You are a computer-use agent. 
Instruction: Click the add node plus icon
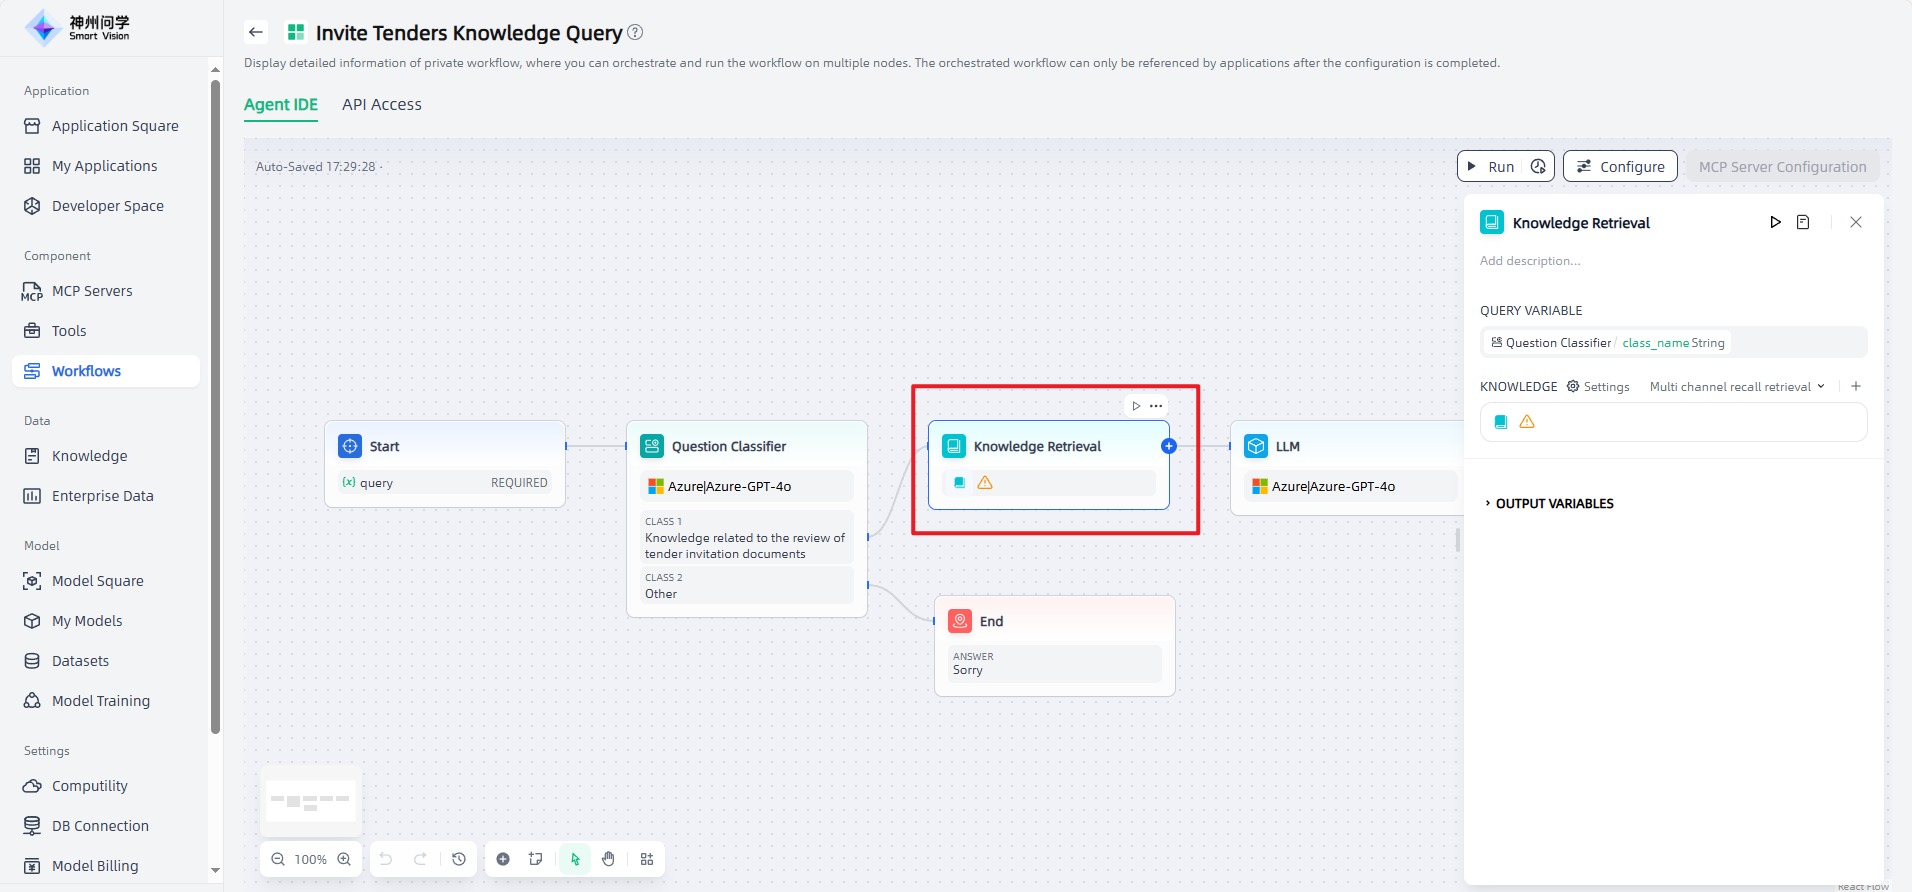pos(503,859)
